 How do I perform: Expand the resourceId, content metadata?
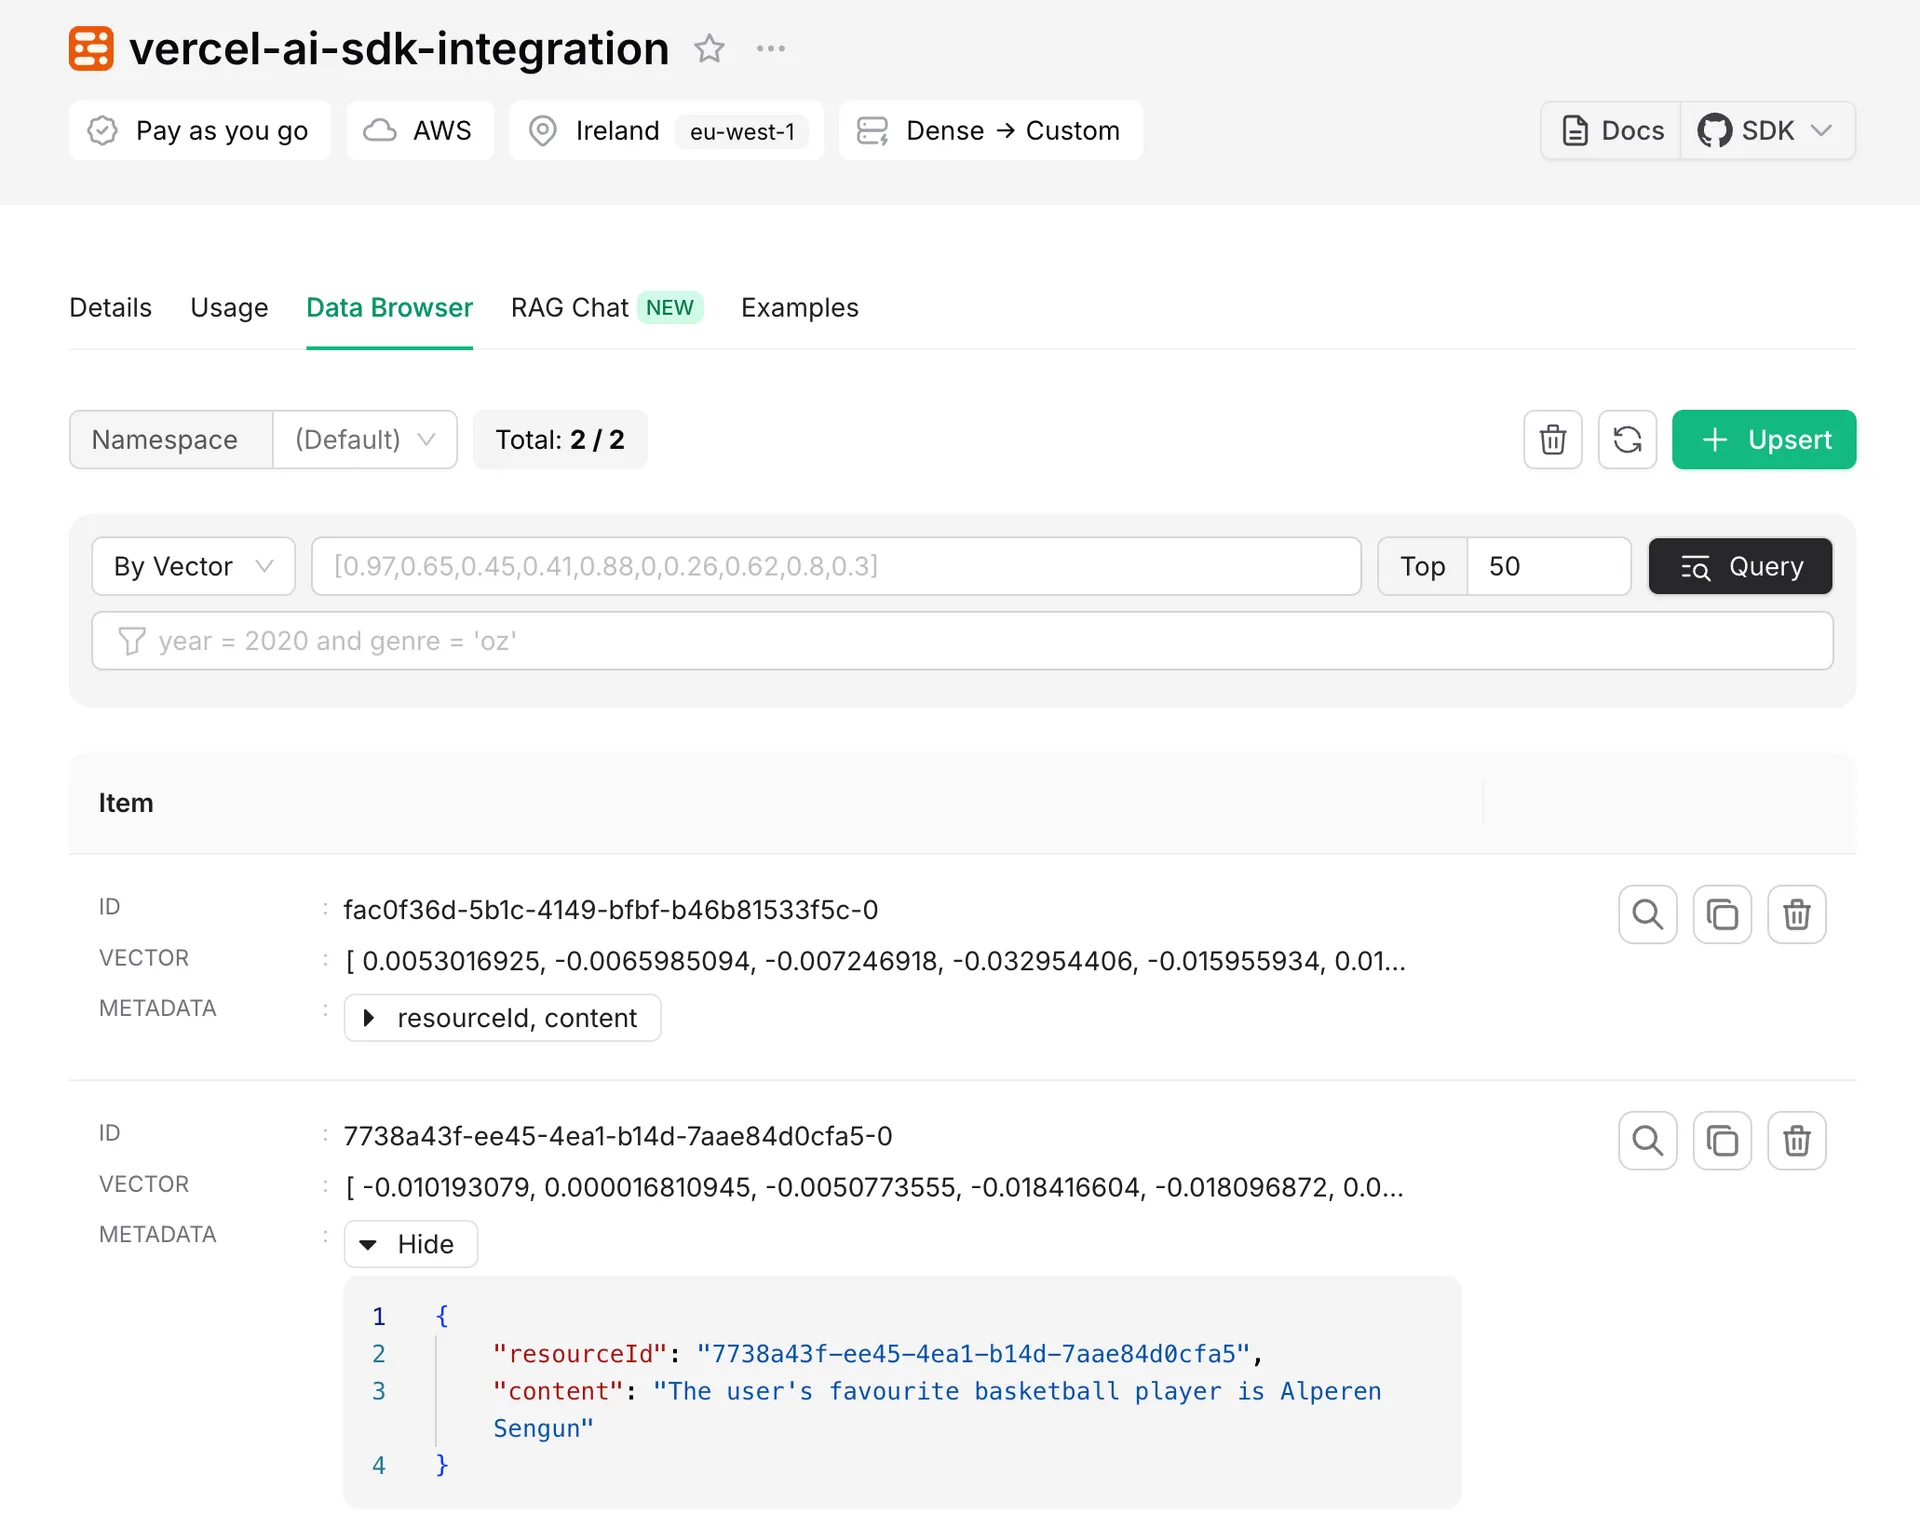pos(502,1017)
